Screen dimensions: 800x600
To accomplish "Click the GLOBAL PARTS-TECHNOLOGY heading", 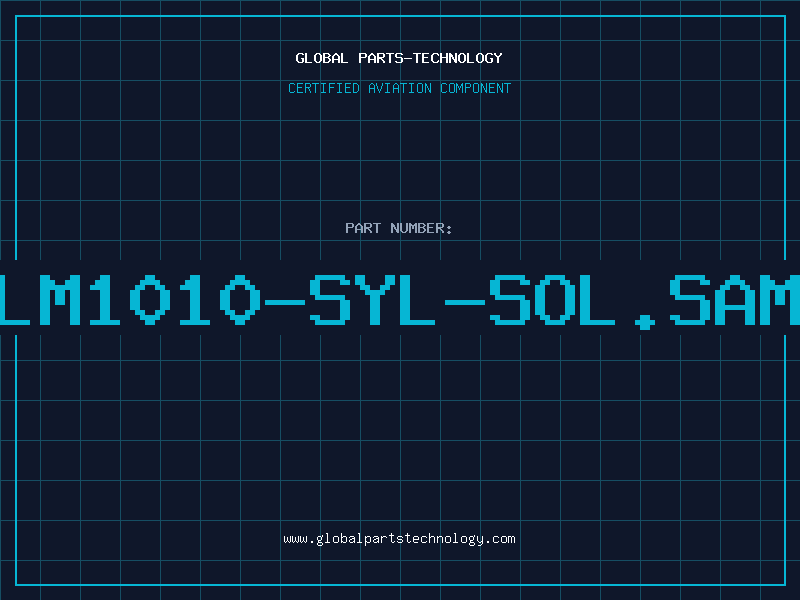I will point(399,58).
